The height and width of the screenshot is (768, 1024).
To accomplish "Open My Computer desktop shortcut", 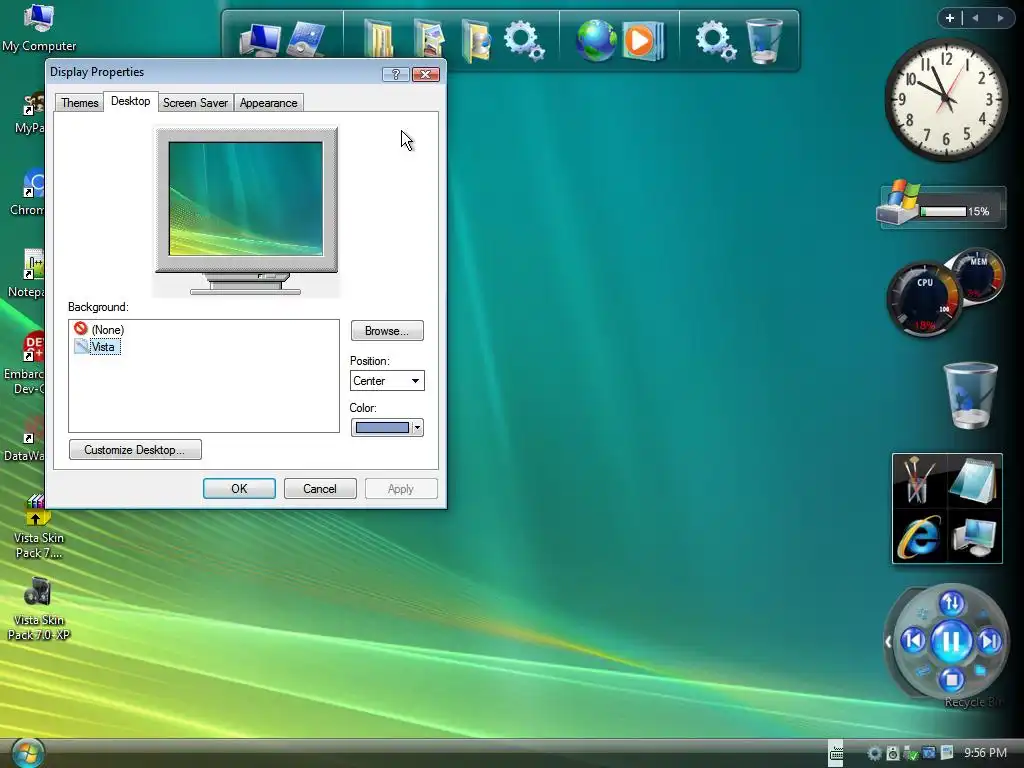I will click(x=39, y=27).
